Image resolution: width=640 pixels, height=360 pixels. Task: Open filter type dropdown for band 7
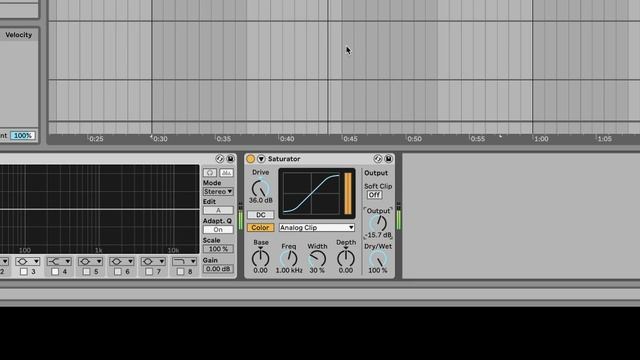[x=153, y=261]
